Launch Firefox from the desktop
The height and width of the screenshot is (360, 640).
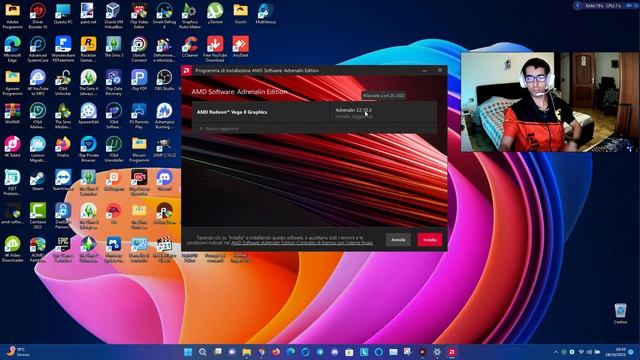click(63, 147)
